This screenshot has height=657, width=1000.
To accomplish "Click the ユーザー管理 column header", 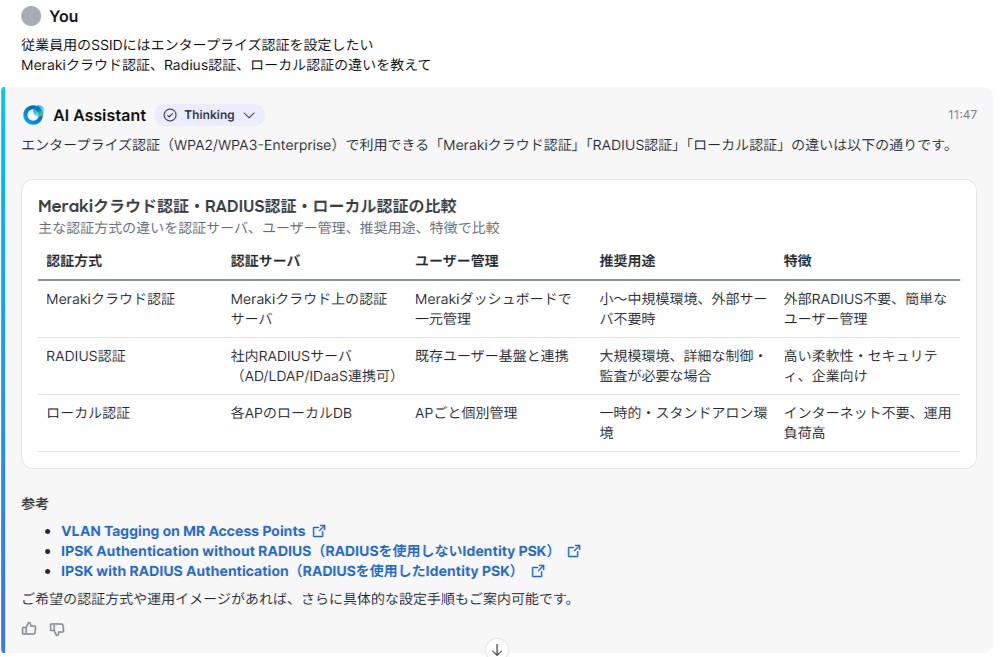I will click(x=456, y=261).
